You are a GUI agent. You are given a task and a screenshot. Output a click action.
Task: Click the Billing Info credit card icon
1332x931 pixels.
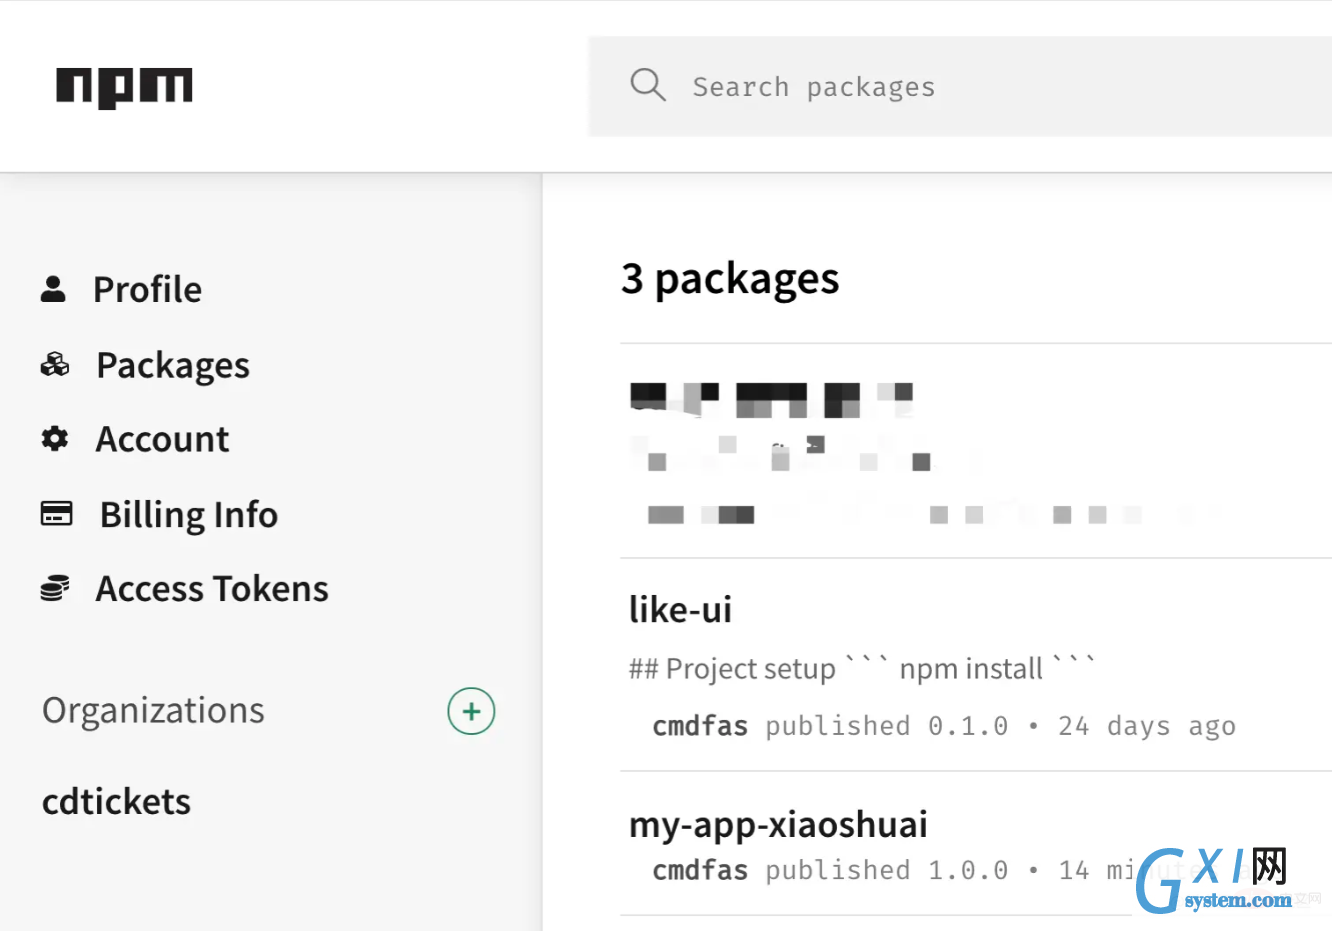(x=56, y=513)
